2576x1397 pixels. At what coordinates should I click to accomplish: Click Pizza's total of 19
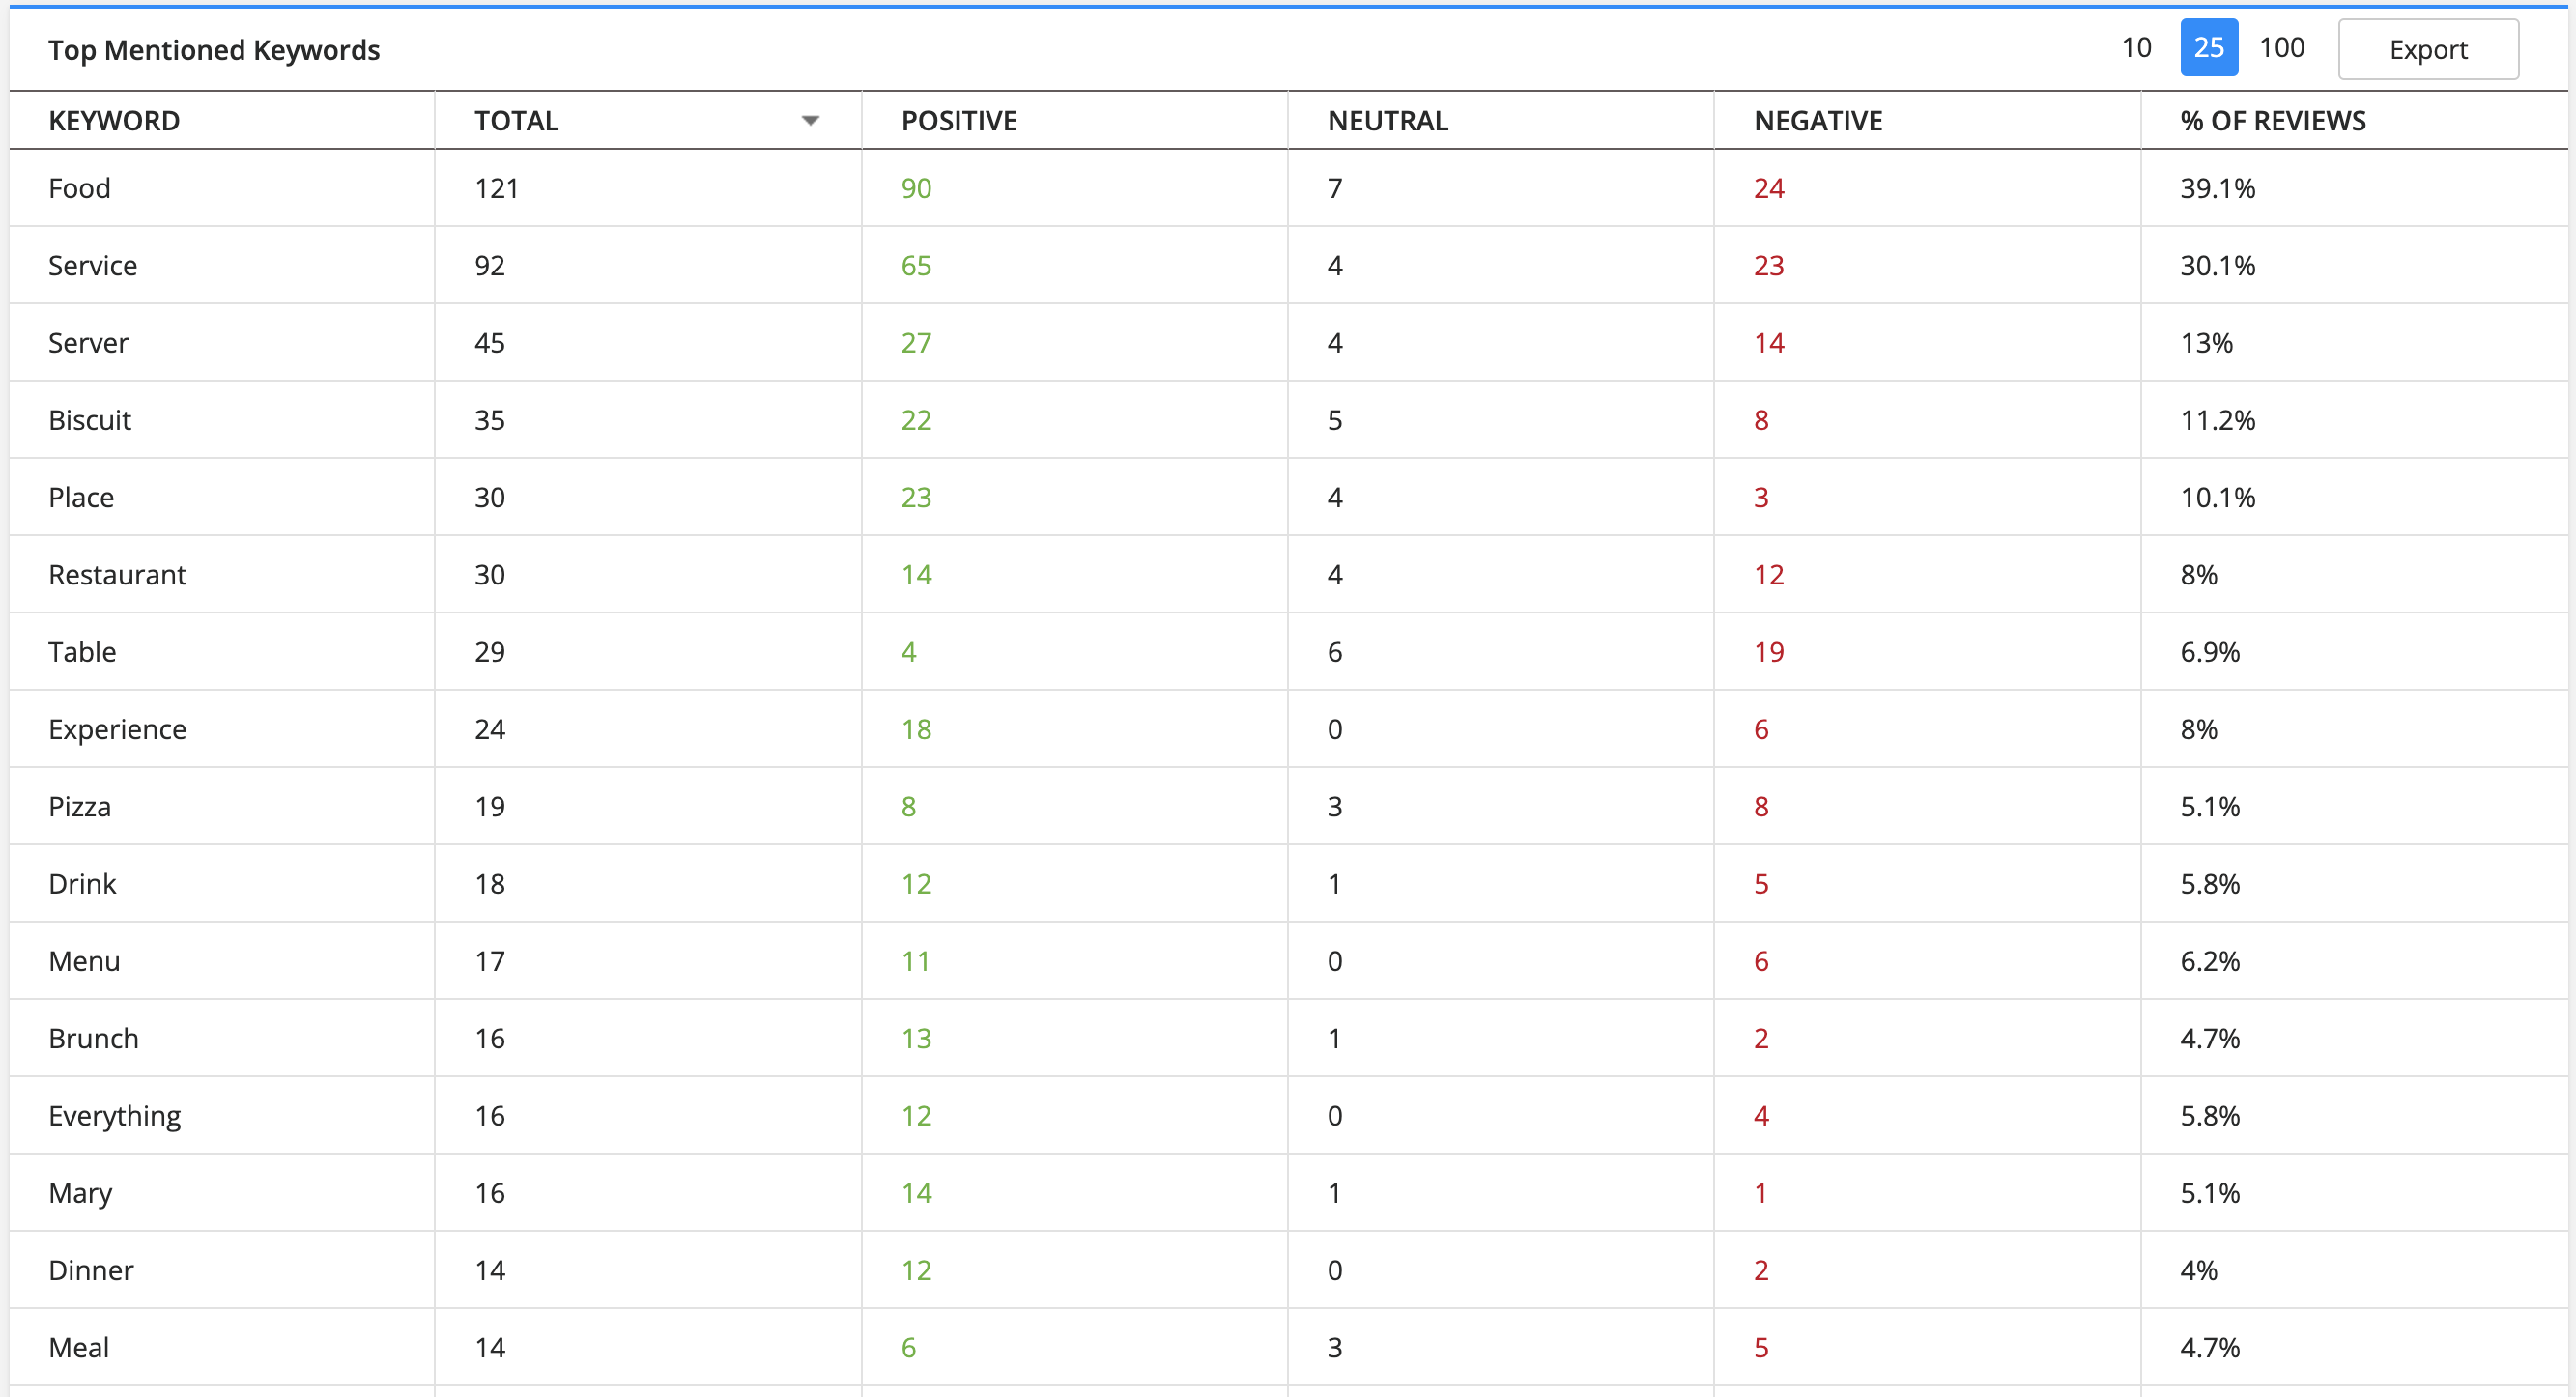point(489,807)
